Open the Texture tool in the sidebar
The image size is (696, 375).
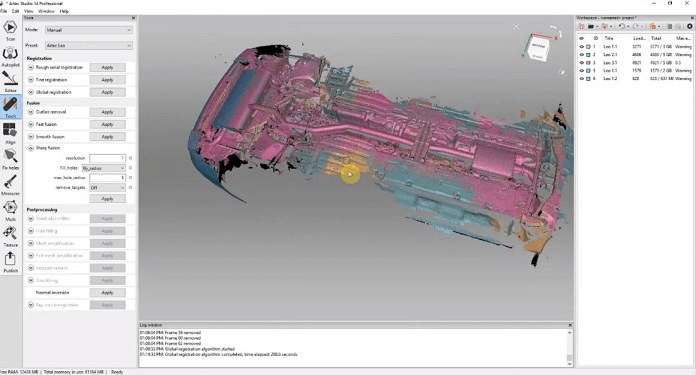10,237
